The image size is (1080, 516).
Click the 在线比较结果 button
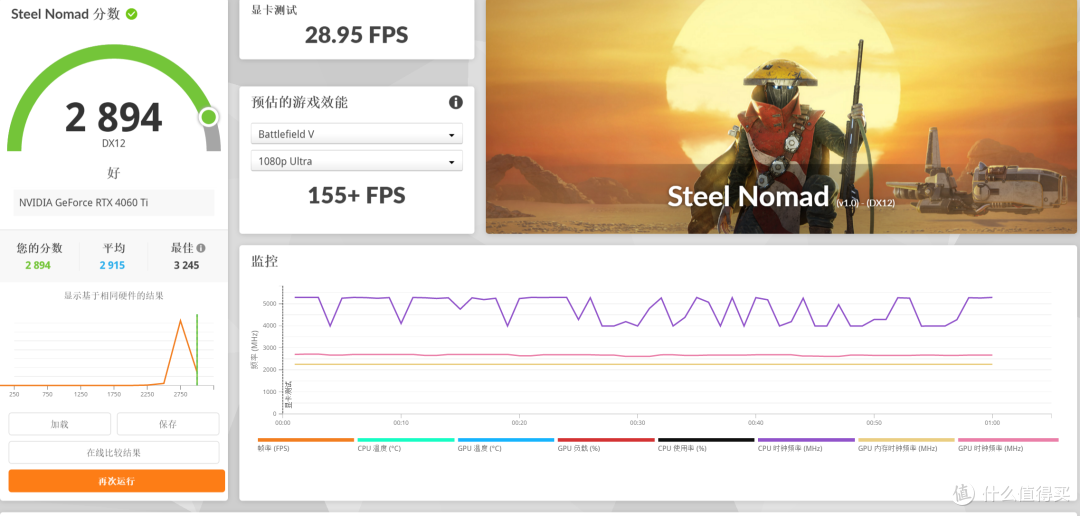tap(114, 453)
